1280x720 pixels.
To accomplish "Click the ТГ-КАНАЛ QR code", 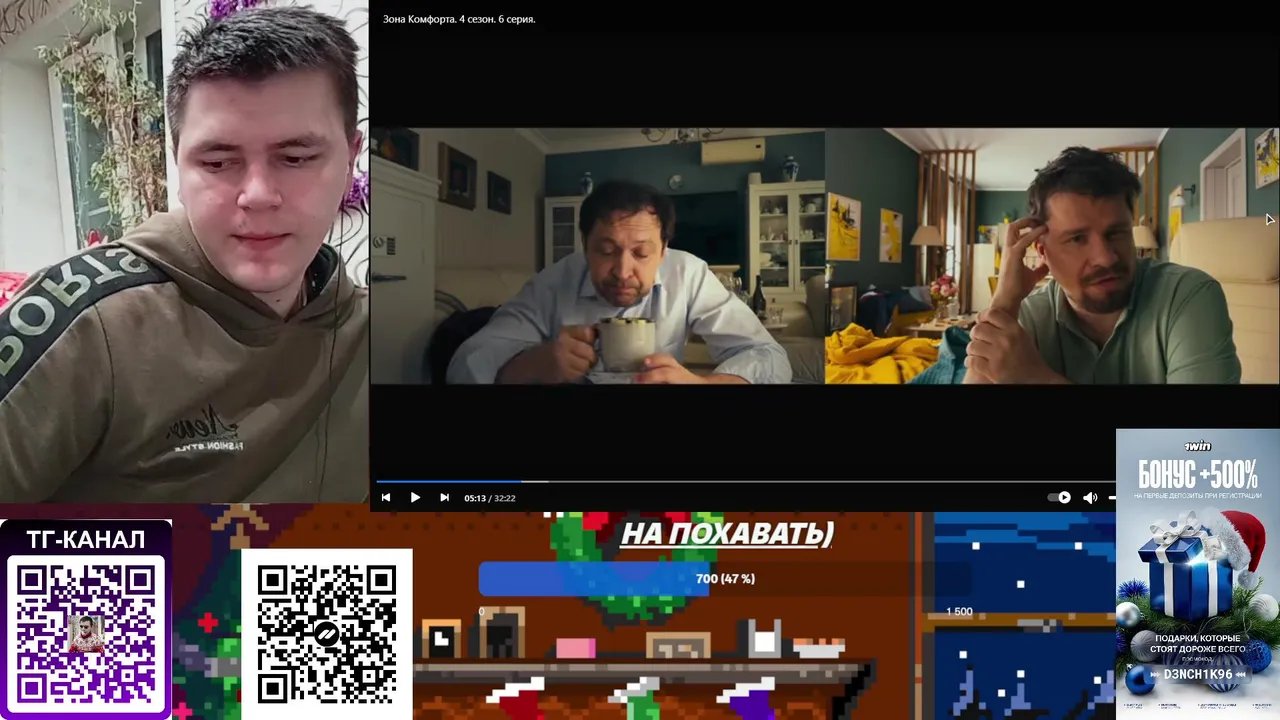I will point(86,633).
